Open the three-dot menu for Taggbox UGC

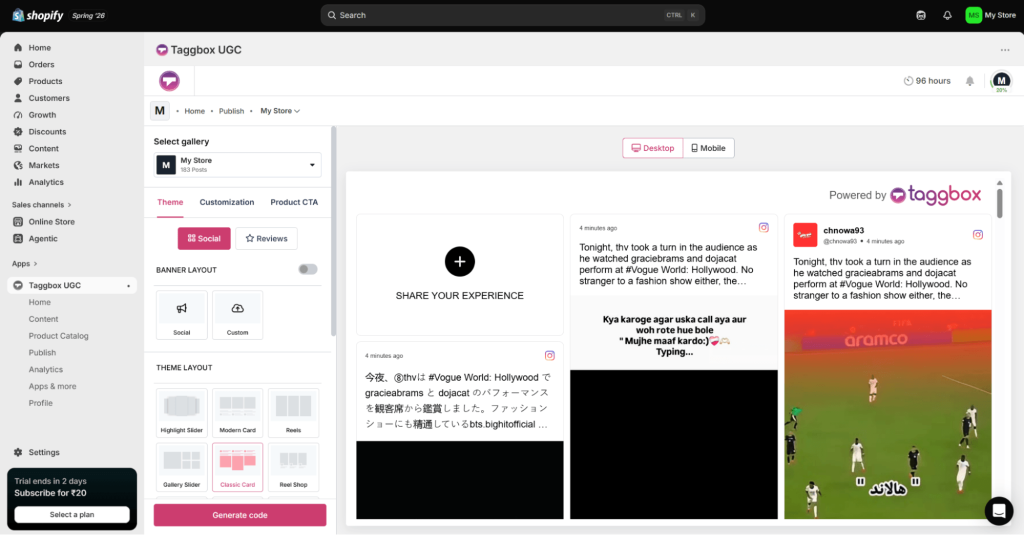[1004, 50]
